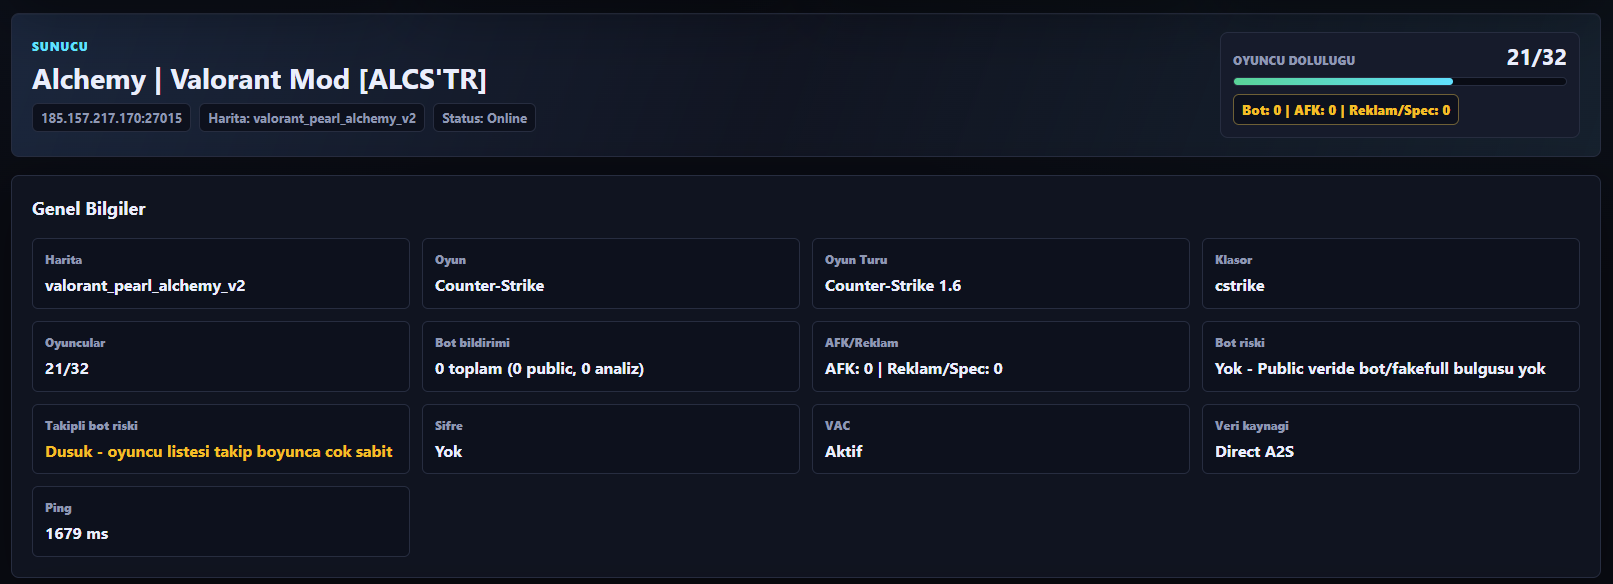Click the server title Alchemy | Valorant Mod [ALCS'TR]
Image resolution: width=1613 pixels, height=584 pixels.
259,79
